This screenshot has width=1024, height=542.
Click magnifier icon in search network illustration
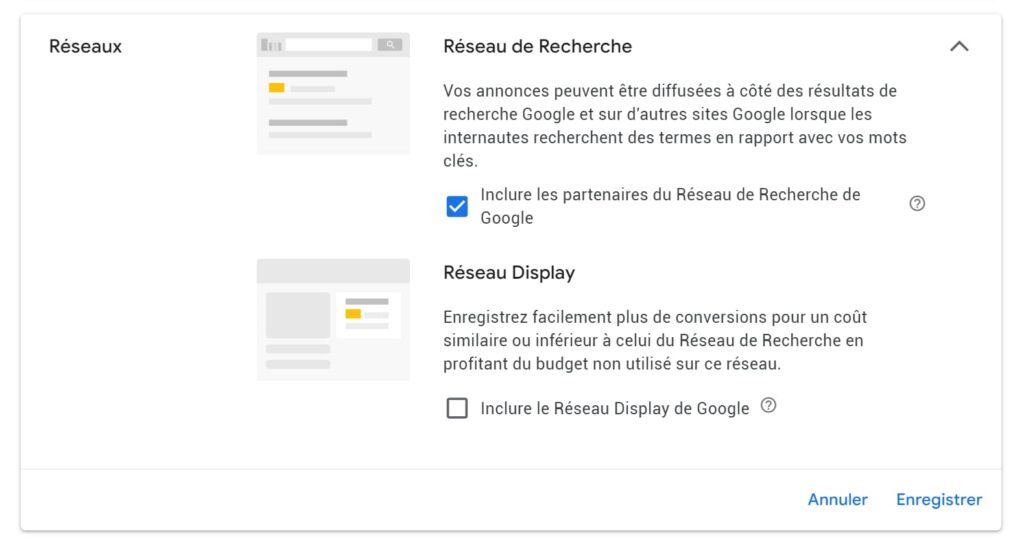coord(390,44)
